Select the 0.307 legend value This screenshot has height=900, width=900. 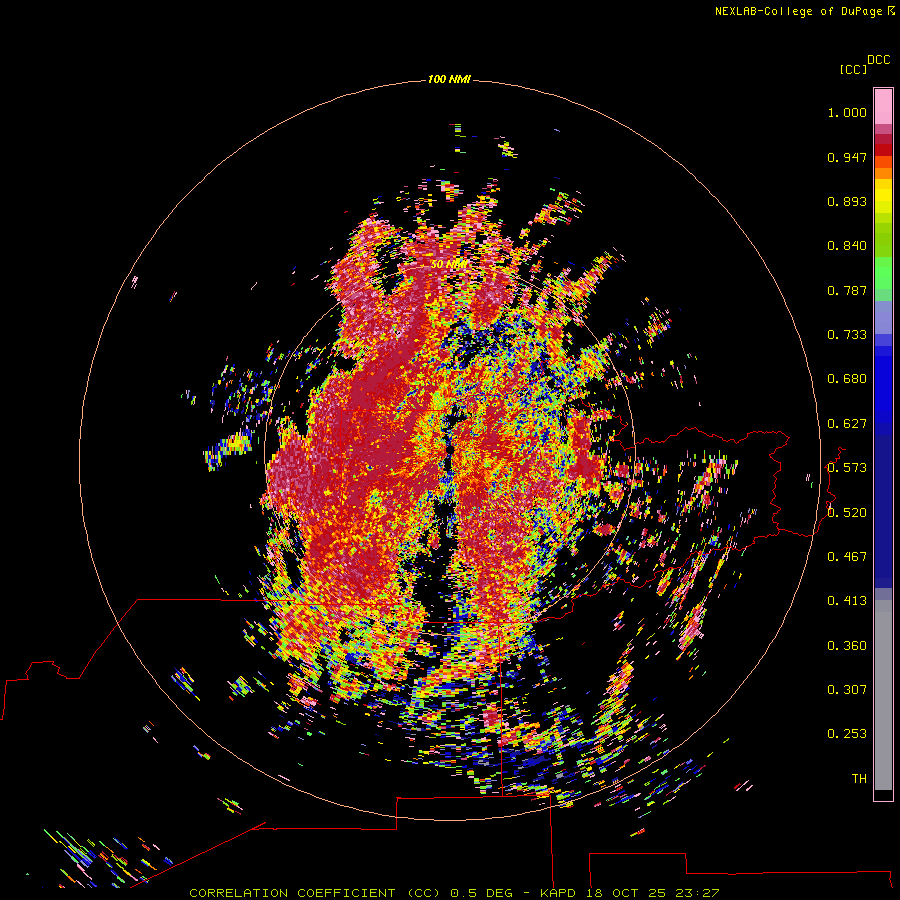(847, 690)
